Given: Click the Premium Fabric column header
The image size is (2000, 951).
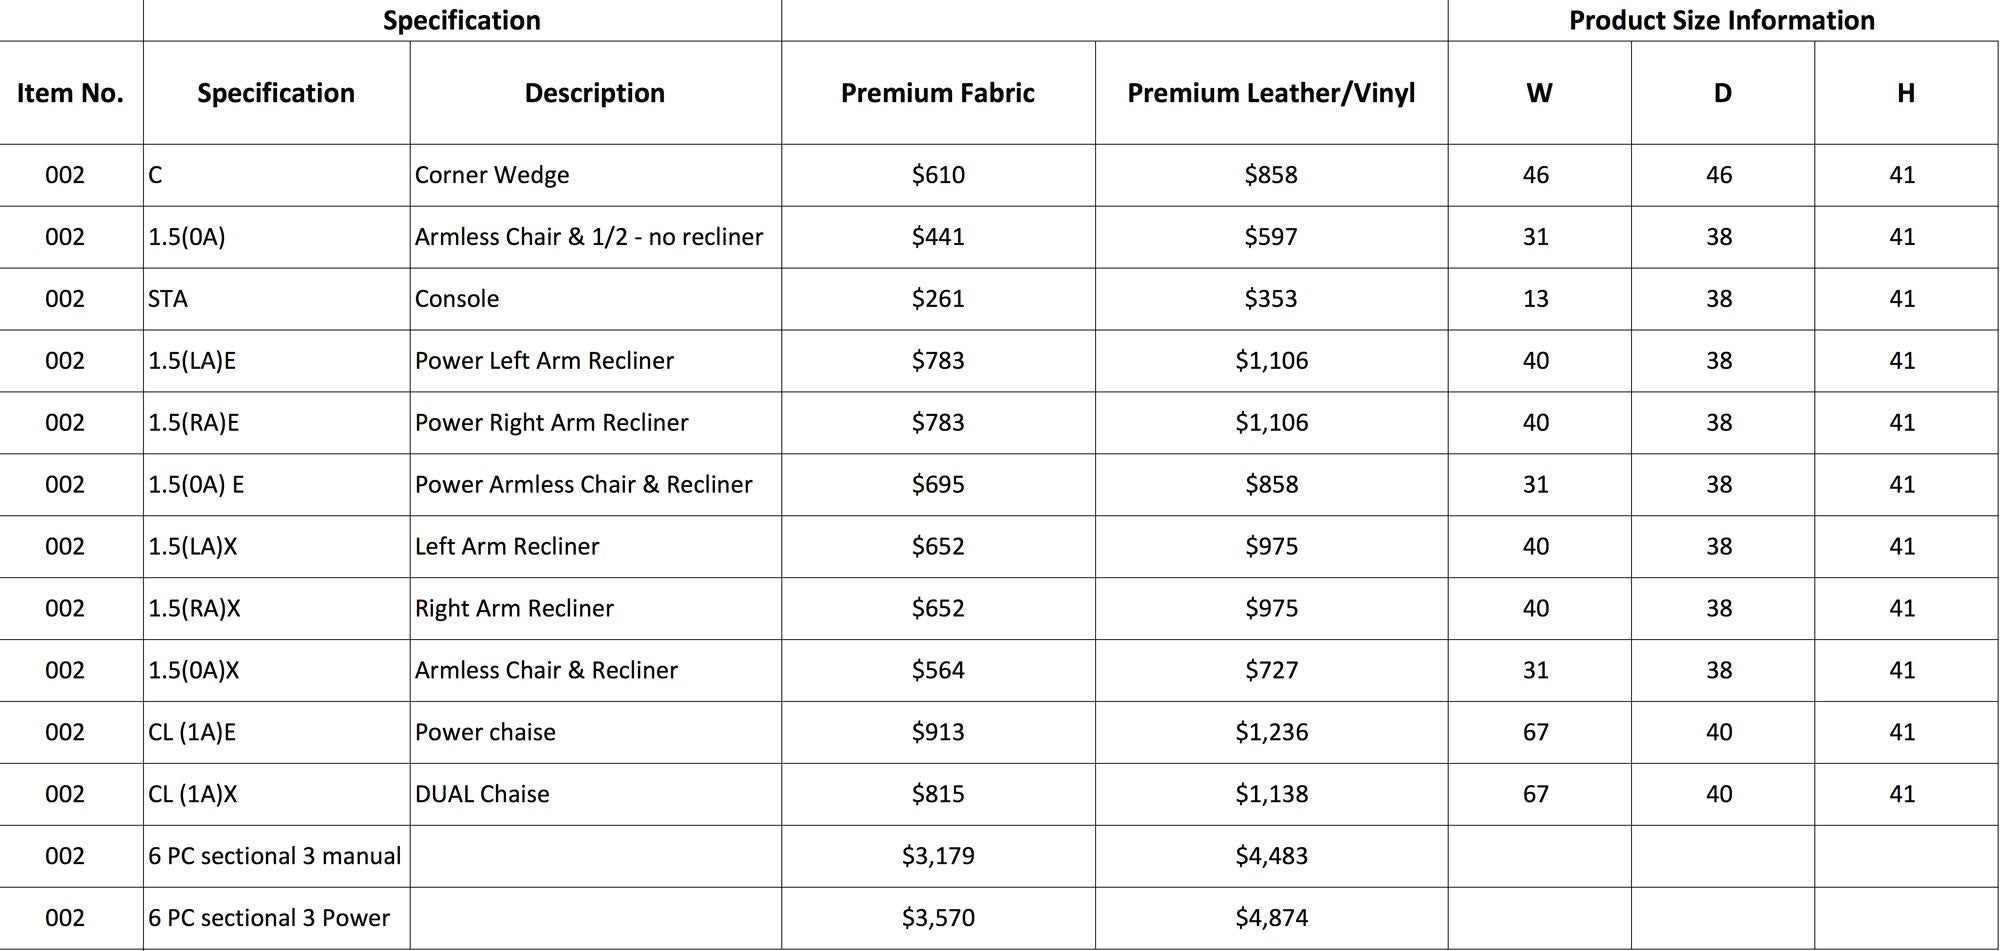Looking at the screenshot, I should click(938, 93).
